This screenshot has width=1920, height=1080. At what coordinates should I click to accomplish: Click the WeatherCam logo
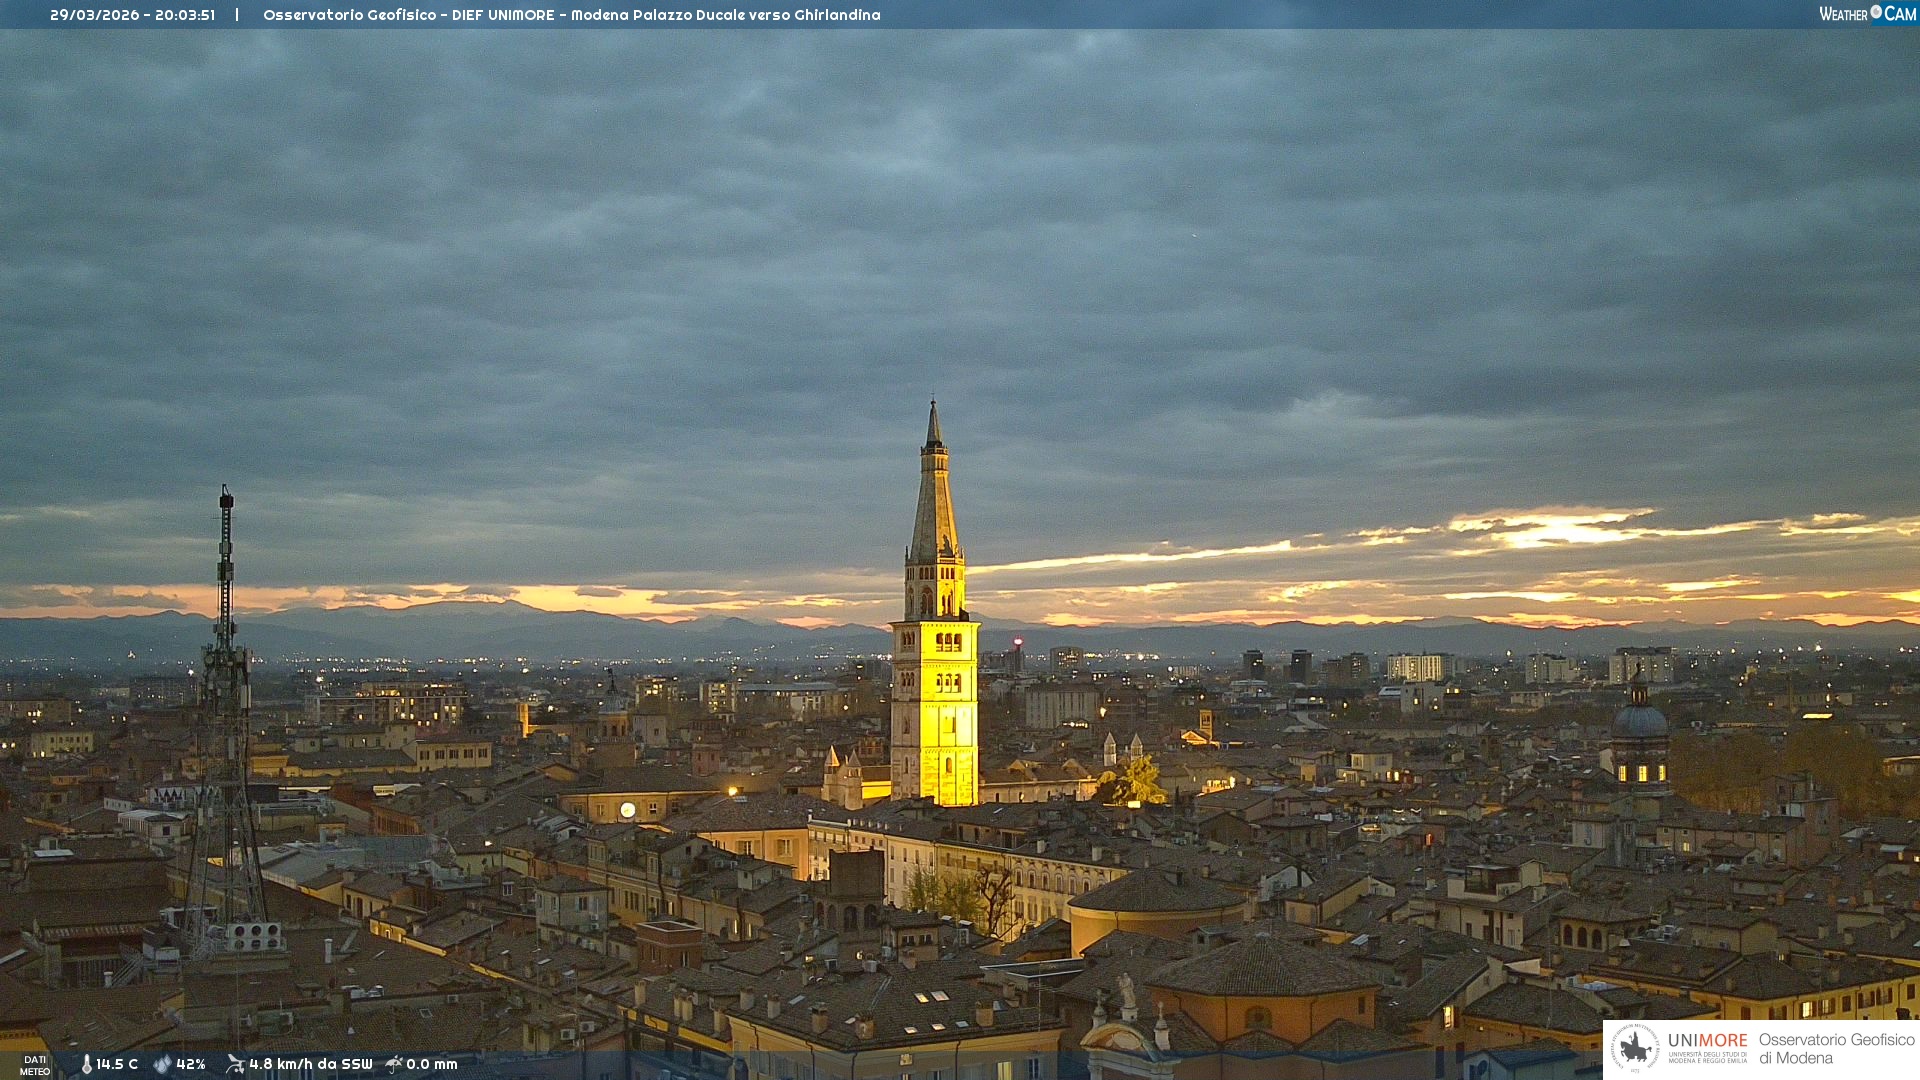(x=1867, y=14)
